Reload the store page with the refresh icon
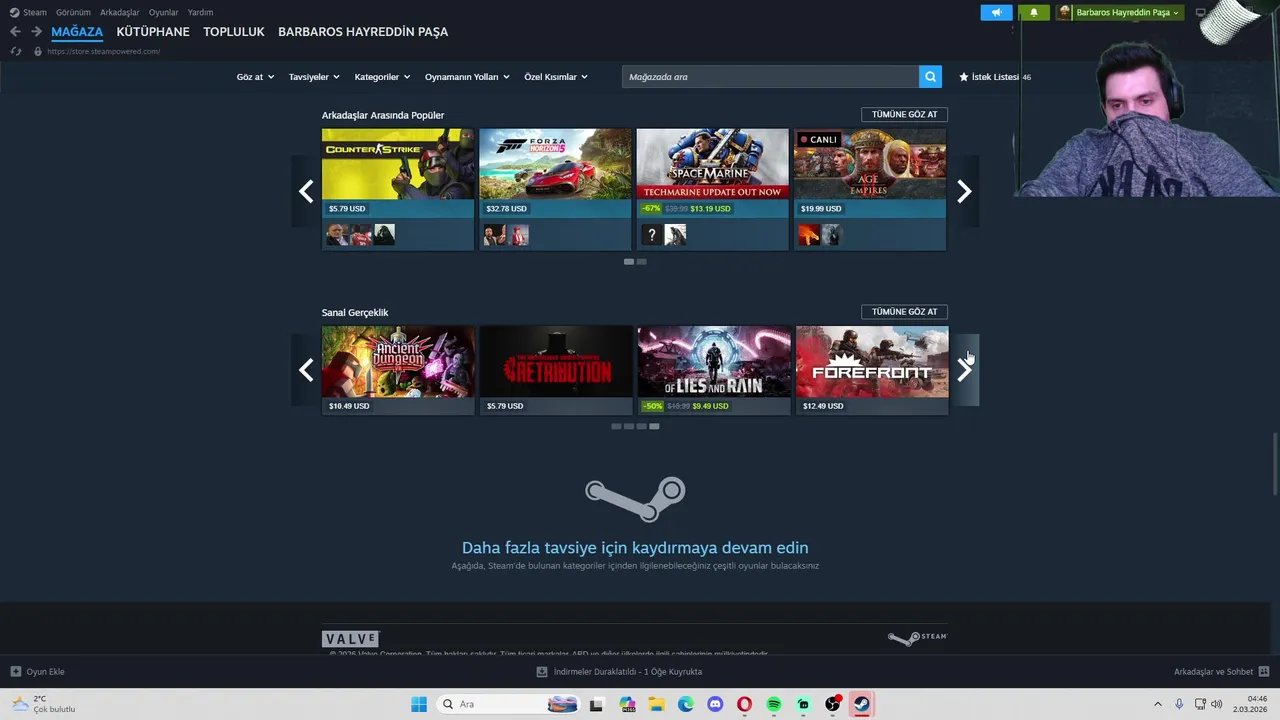Screen dimensions: 1280x720 (15, 51)
